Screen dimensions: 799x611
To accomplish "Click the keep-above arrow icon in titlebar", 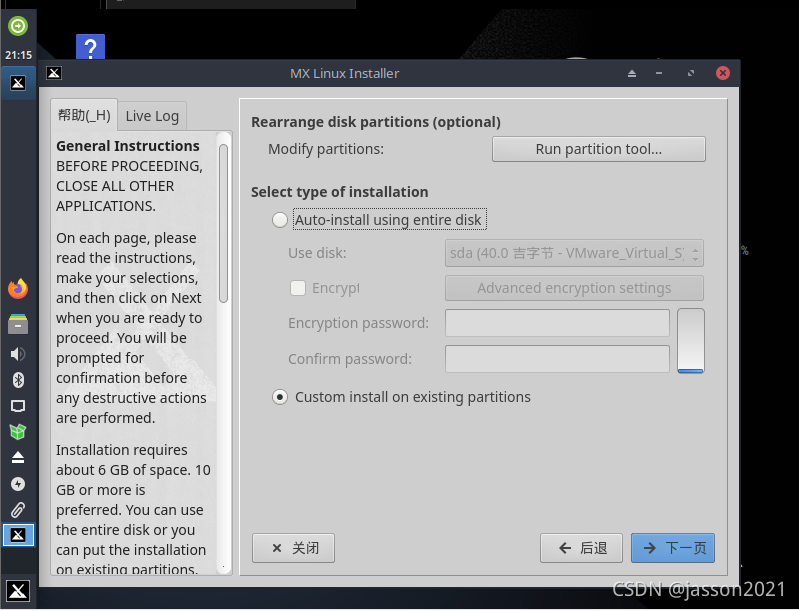I will (x=632, y=73).
